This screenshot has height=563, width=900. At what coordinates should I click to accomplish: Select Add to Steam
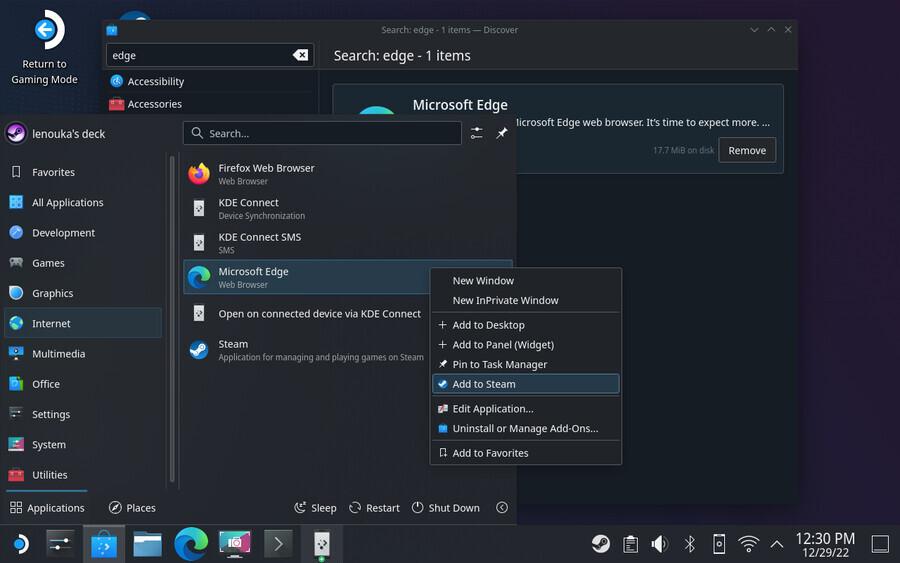526,384
